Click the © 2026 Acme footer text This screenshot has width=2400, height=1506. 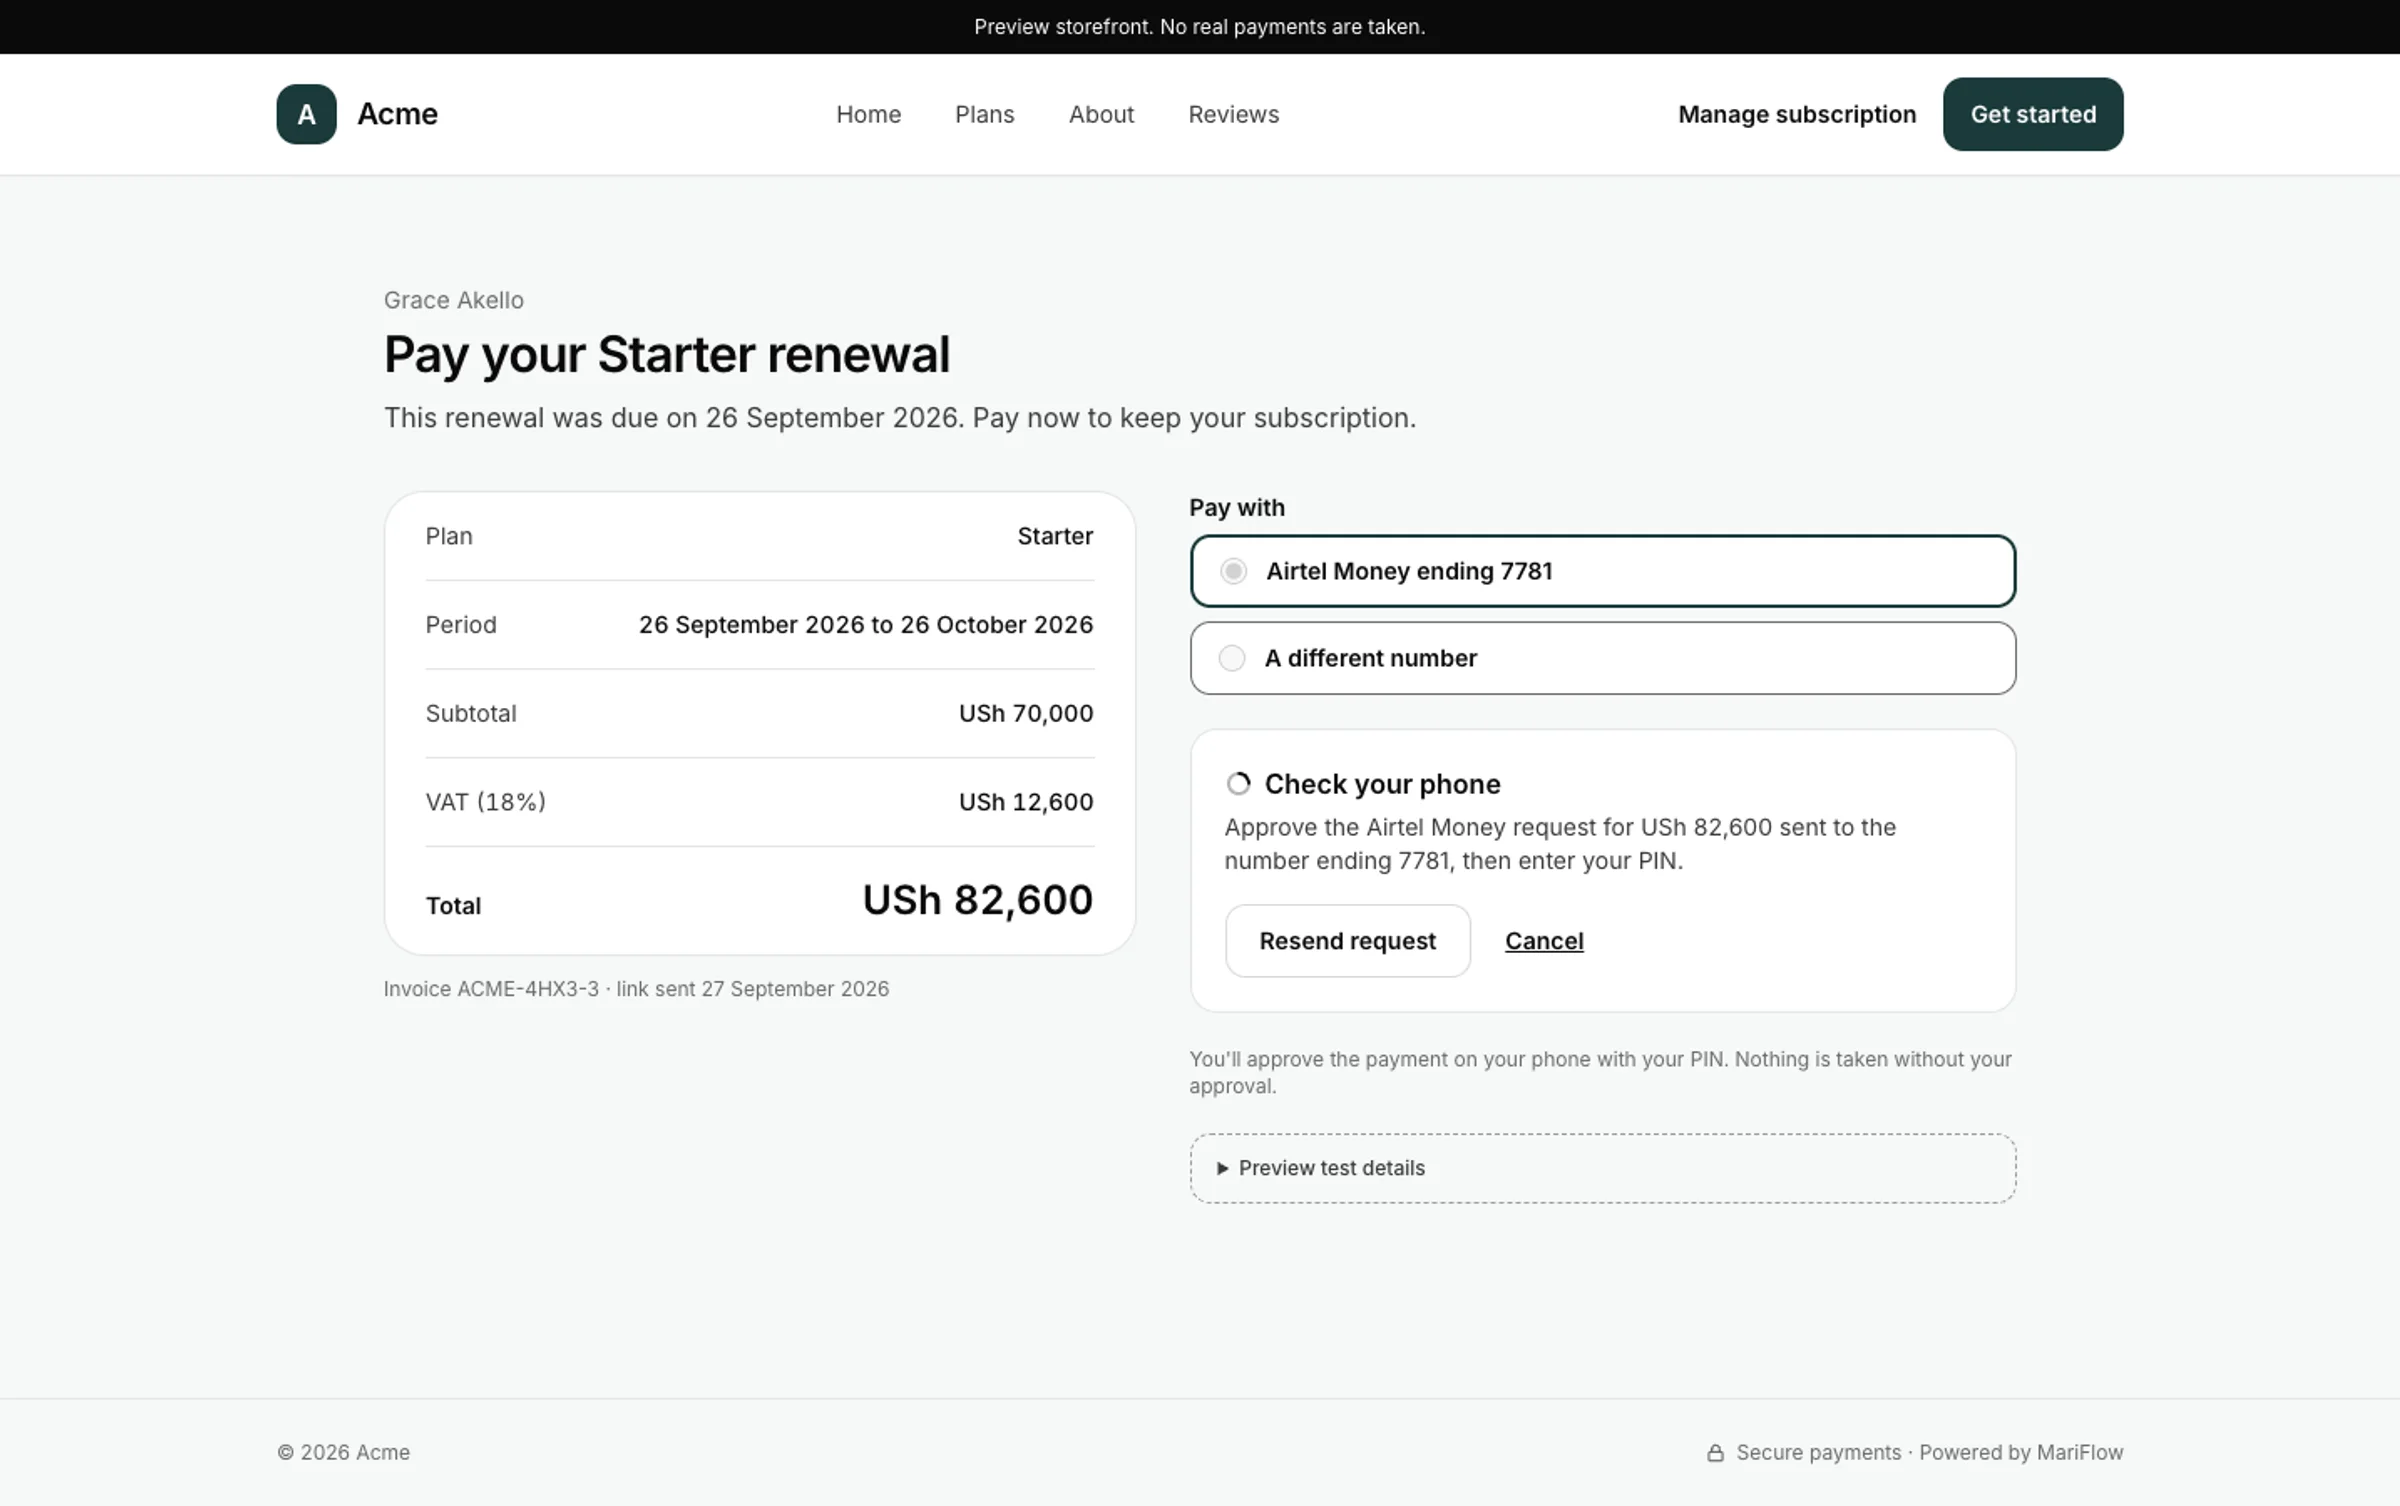[x=343, y=1453]
